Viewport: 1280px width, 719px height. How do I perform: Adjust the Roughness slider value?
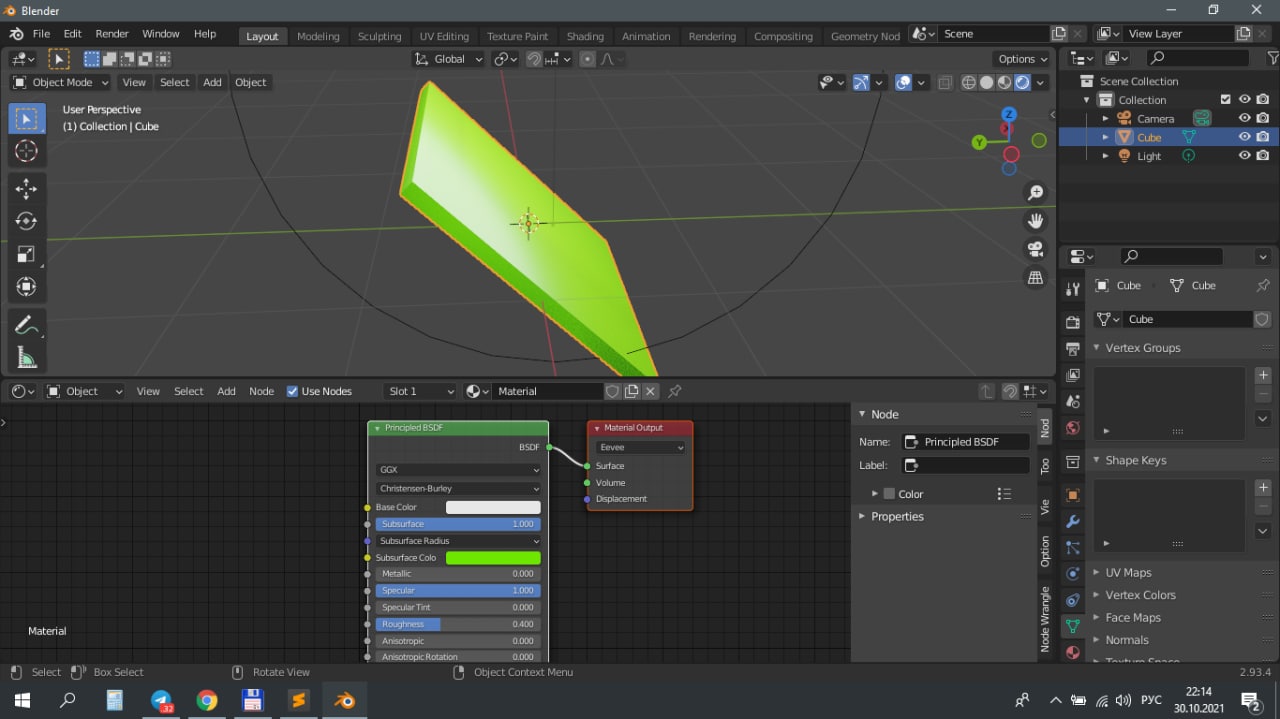459,624
